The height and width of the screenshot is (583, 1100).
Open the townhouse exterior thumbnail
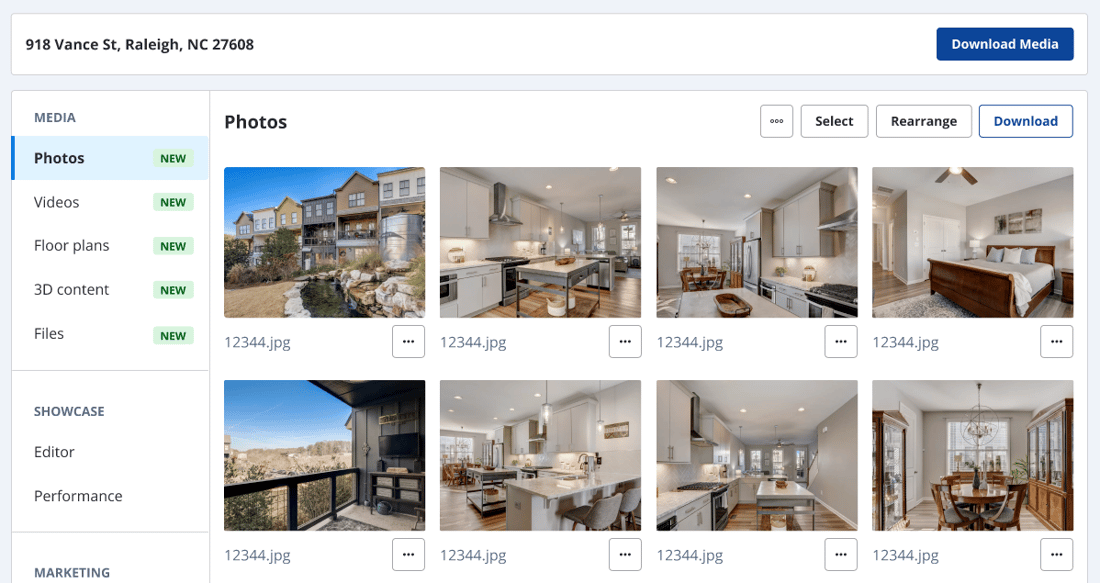click(x=324, y=242)
